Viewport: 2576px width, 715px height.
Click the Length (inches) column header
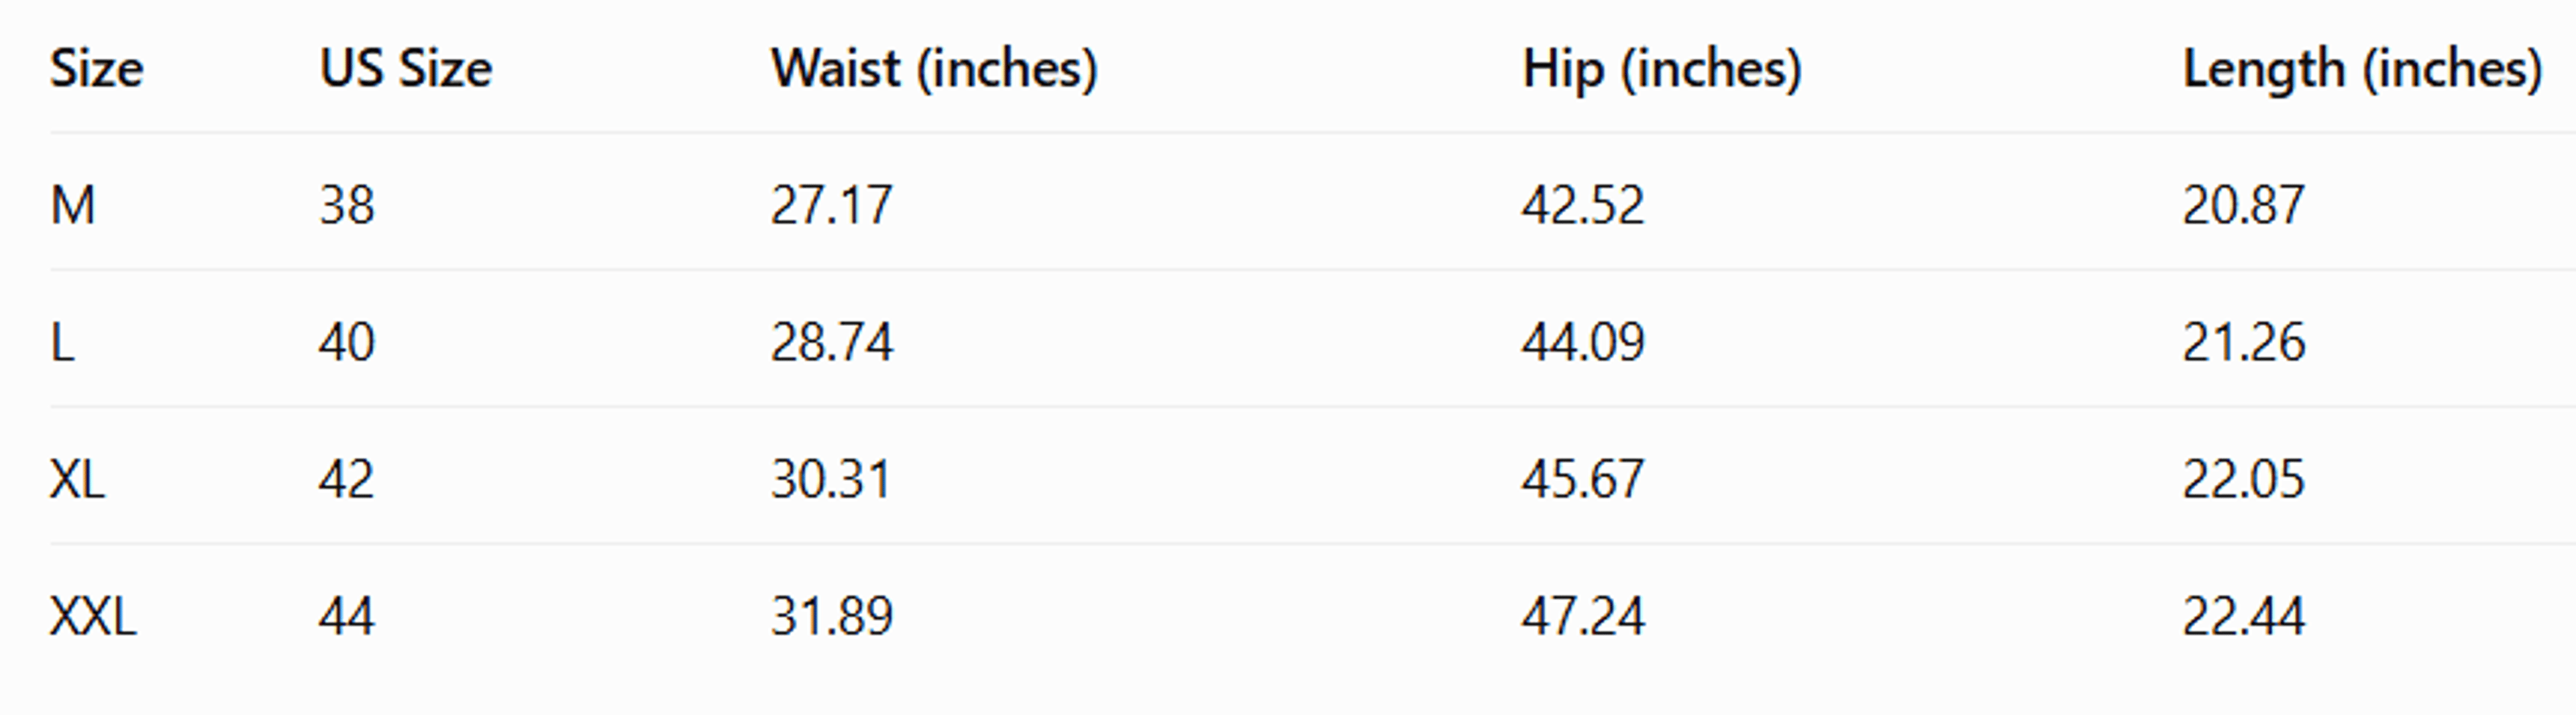tap(2362, 69)
